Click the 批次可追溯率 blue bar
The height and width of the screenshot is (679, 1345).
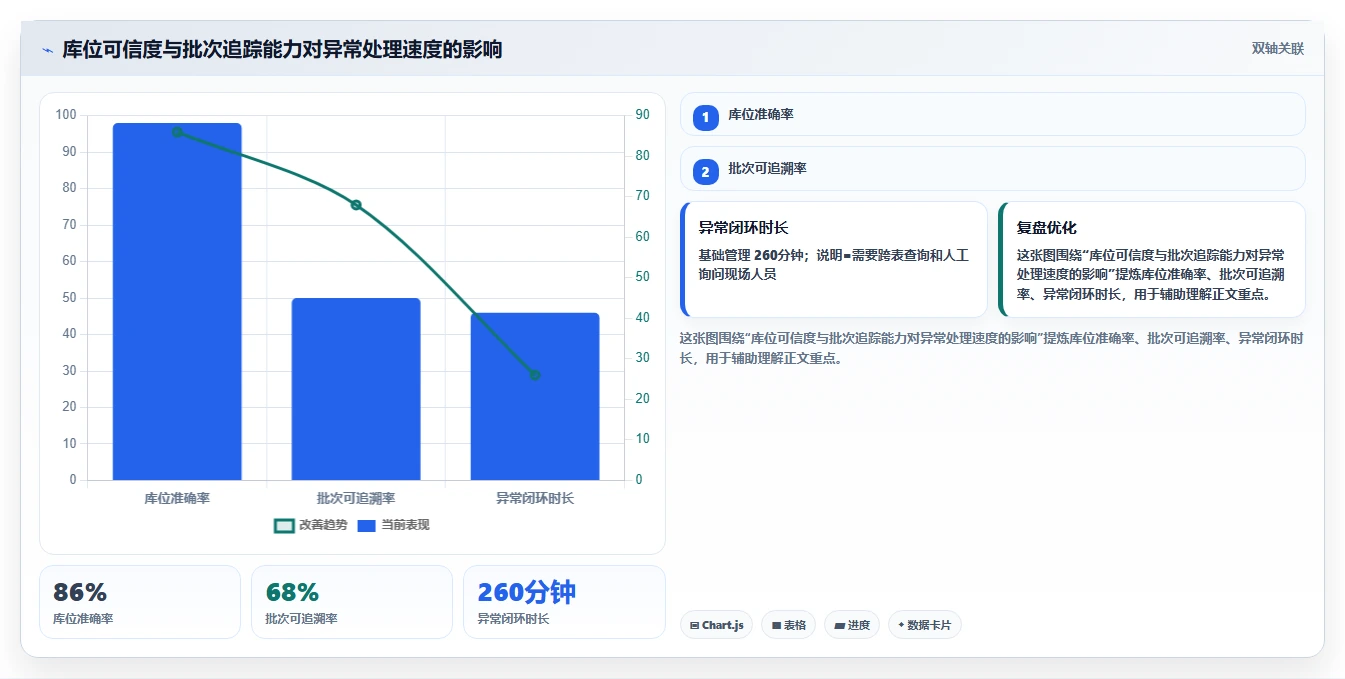356,389
